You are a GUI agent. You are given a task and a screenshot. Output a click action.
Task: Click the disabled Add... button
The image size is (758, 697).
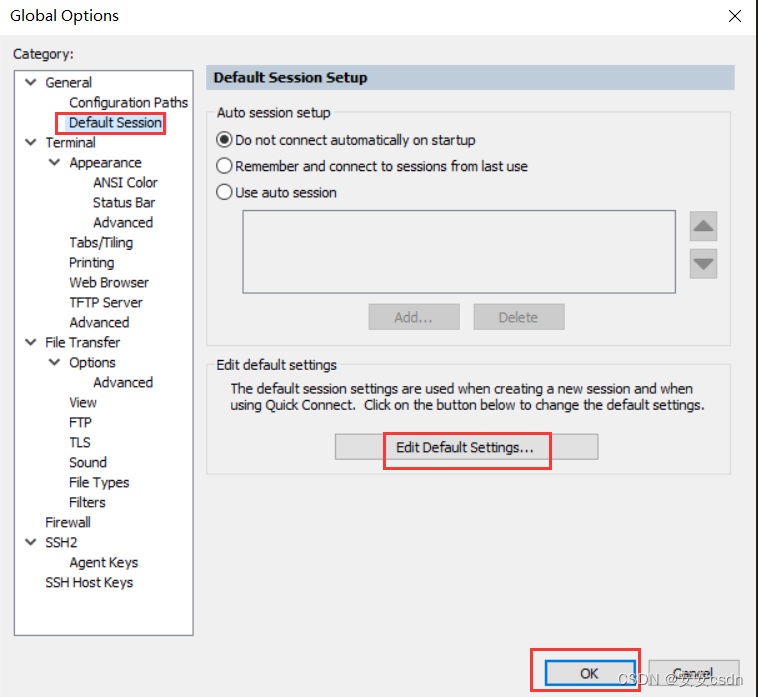tap(414, 317)
